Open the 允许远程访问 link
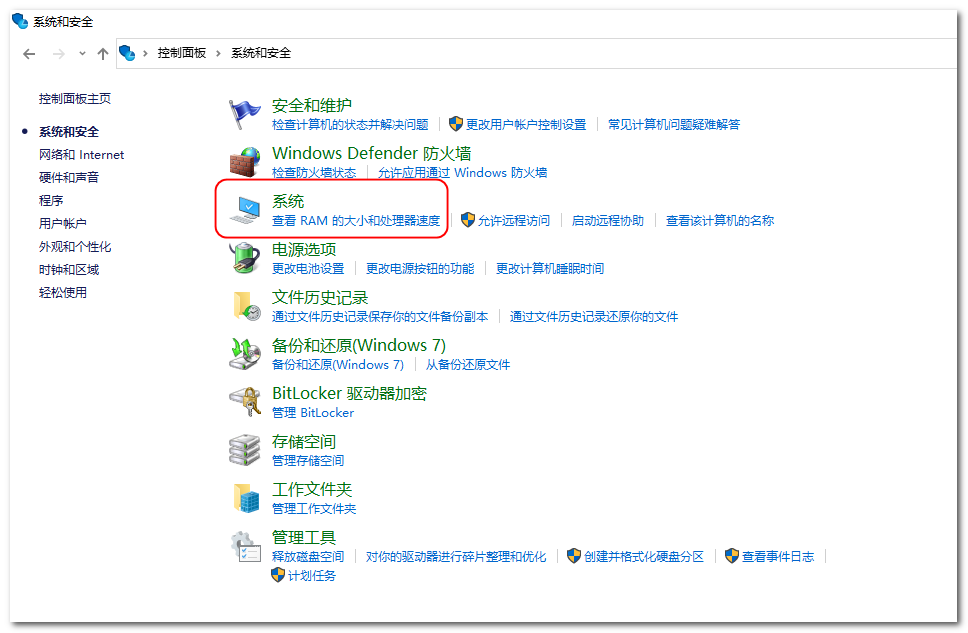Screen dimensions: 968x633 pos(513,221)
